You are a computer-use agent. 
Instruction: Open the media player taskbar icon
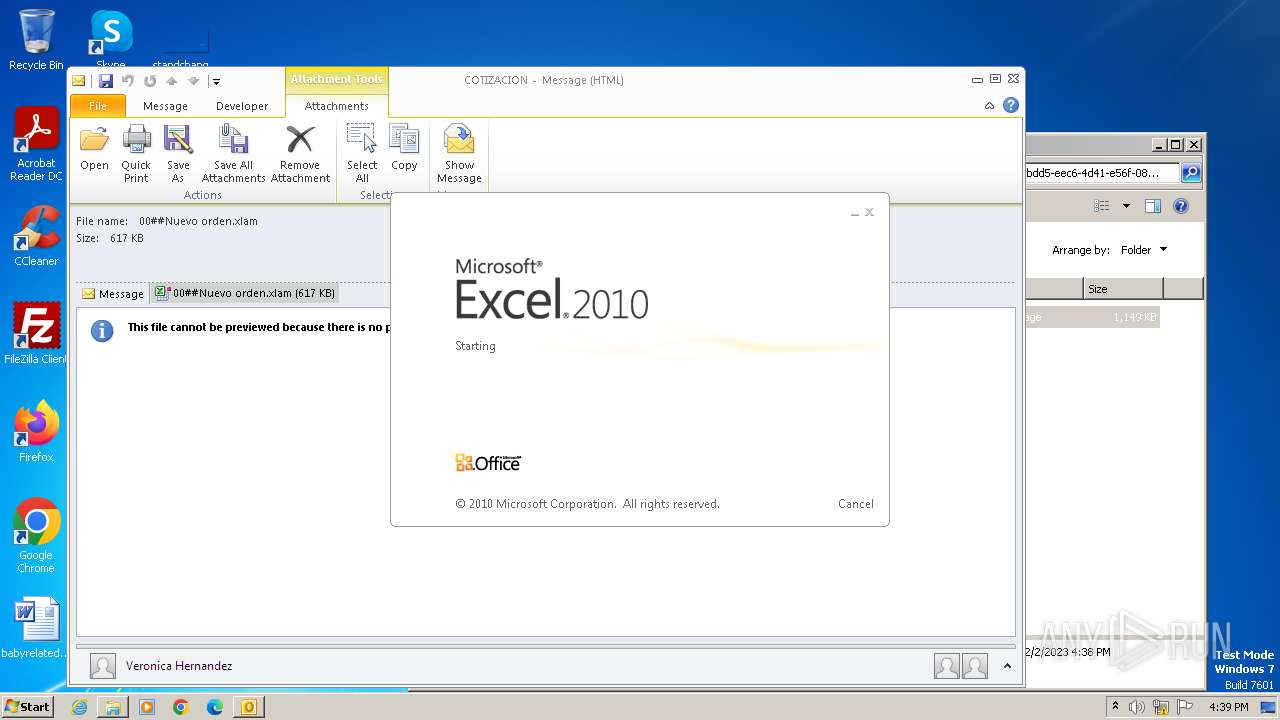pyautogui.click(x=147, y=707)
